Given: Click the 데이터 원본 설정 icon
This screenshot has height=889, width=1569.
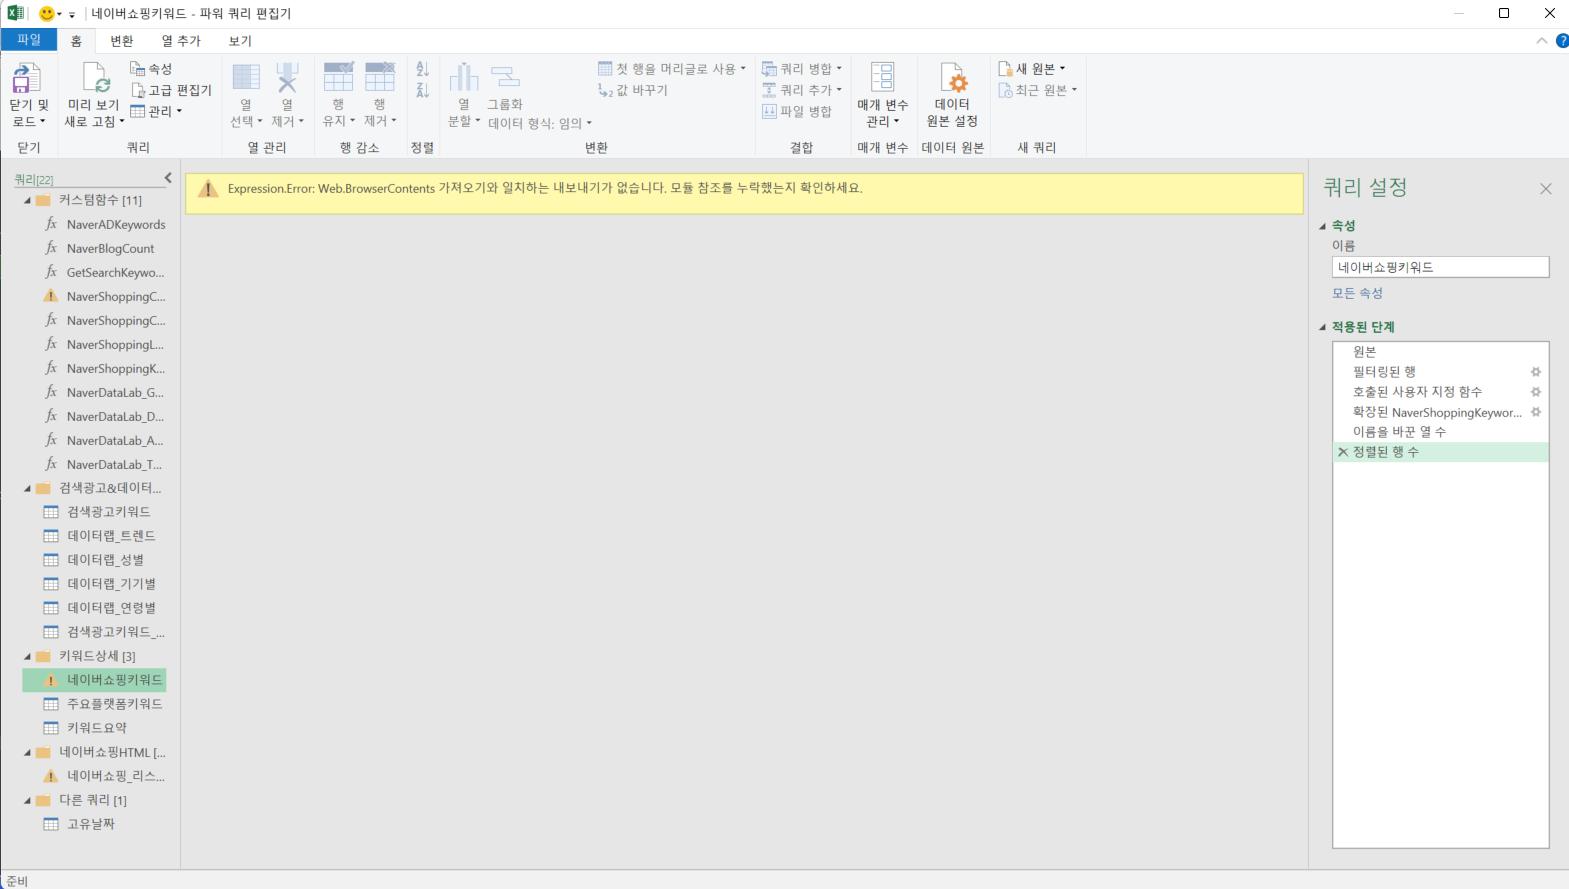Looking at the screenshot, I should tap(951, 79).
